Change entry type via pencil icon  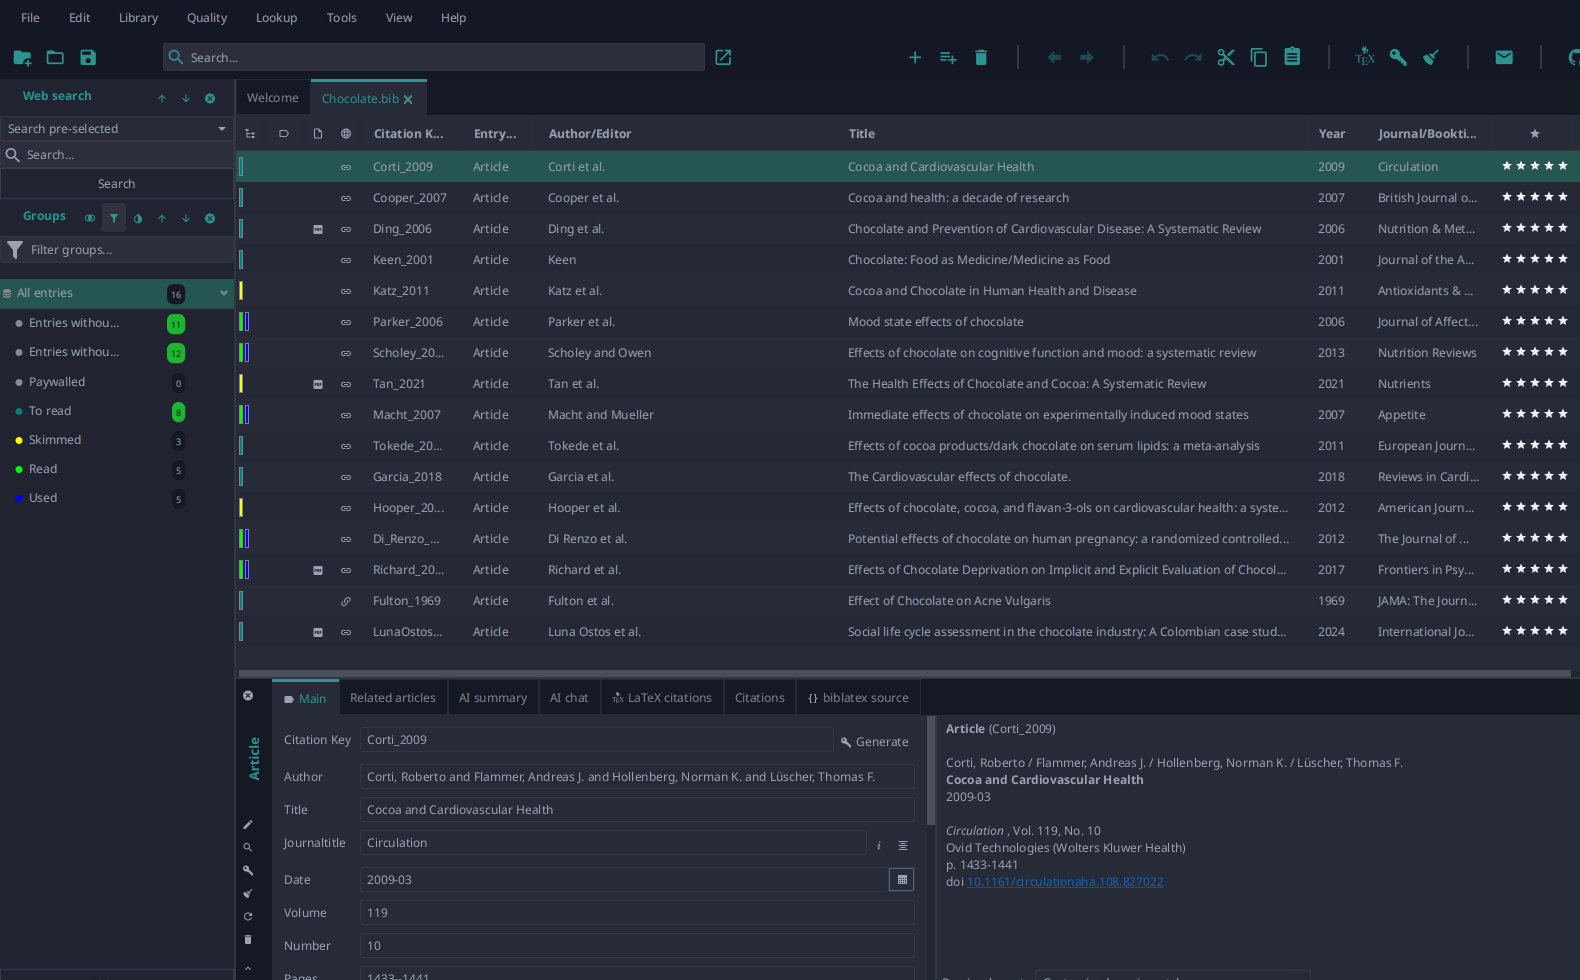pos(248,825)
